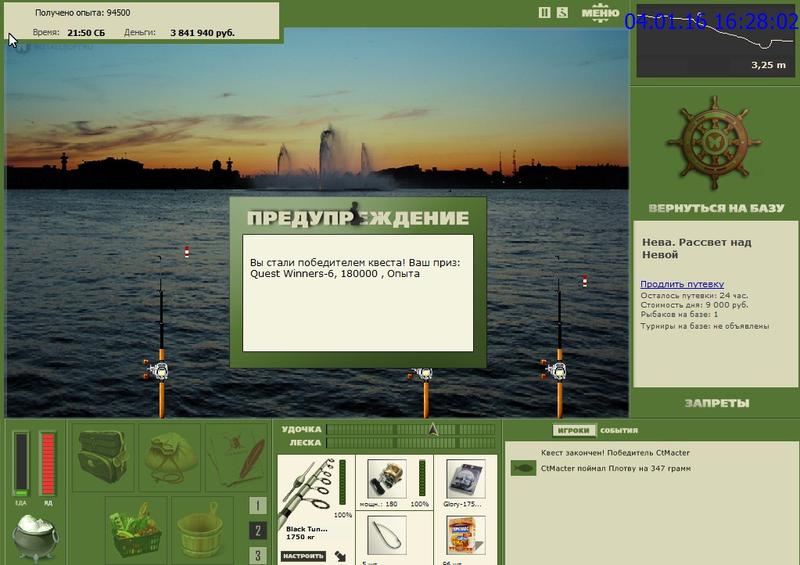This screenshot has height=565, width=800.
Task: Click 'Стоимость дня: 9 000 руб.' text
Action: point(694,305)
